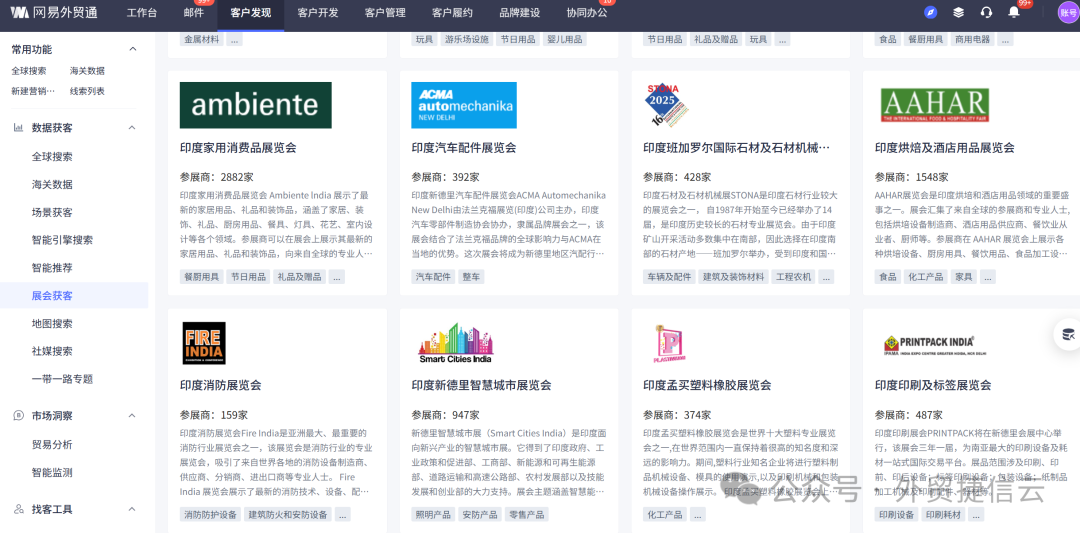Switch to the 邮件 tab
1080x533 pixels.
194,12
